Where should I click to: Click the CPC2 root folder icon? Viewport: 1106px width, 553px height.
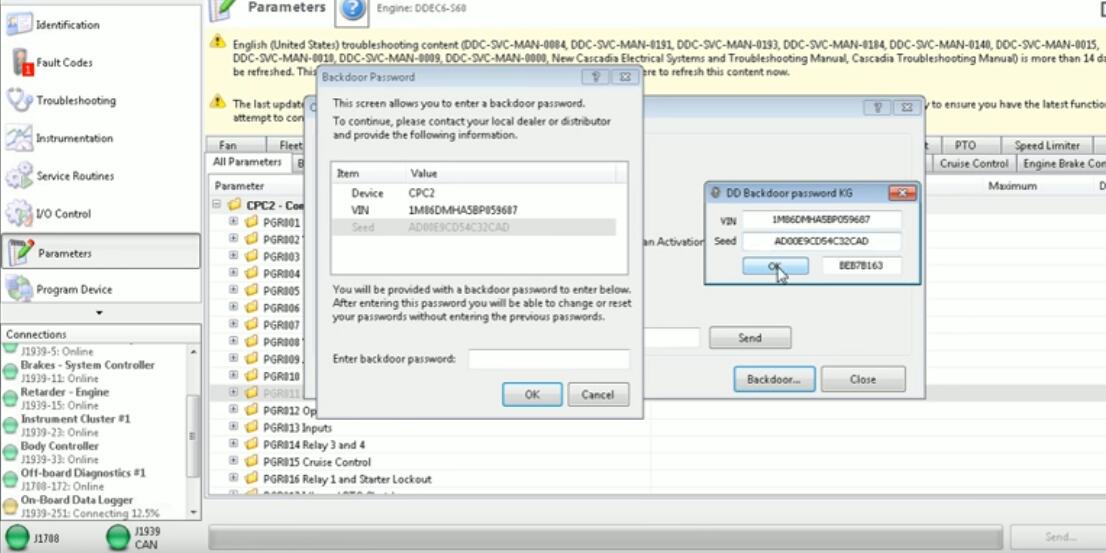[235, 205]
